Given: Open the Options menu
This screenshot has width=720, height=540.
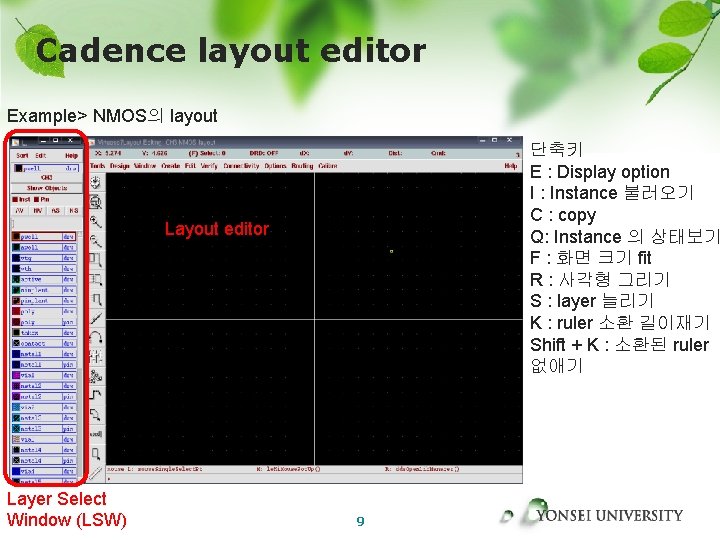Looking at the screenshot, I should point(275,166).
